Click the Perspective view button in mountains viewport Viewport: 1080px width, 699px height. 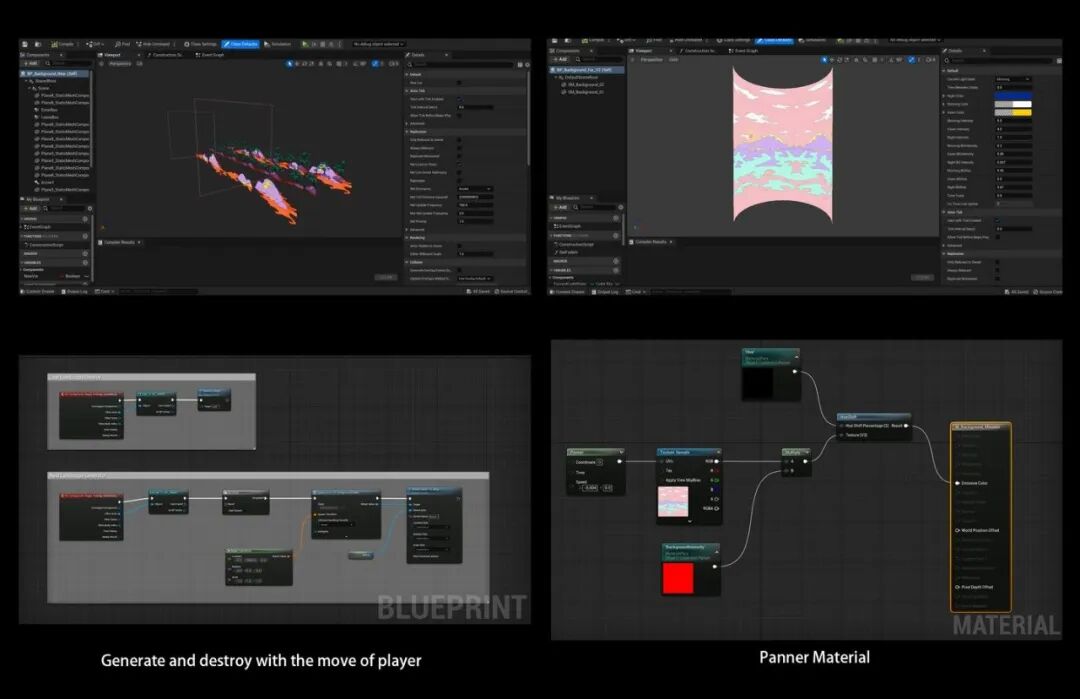pos(119,63)
